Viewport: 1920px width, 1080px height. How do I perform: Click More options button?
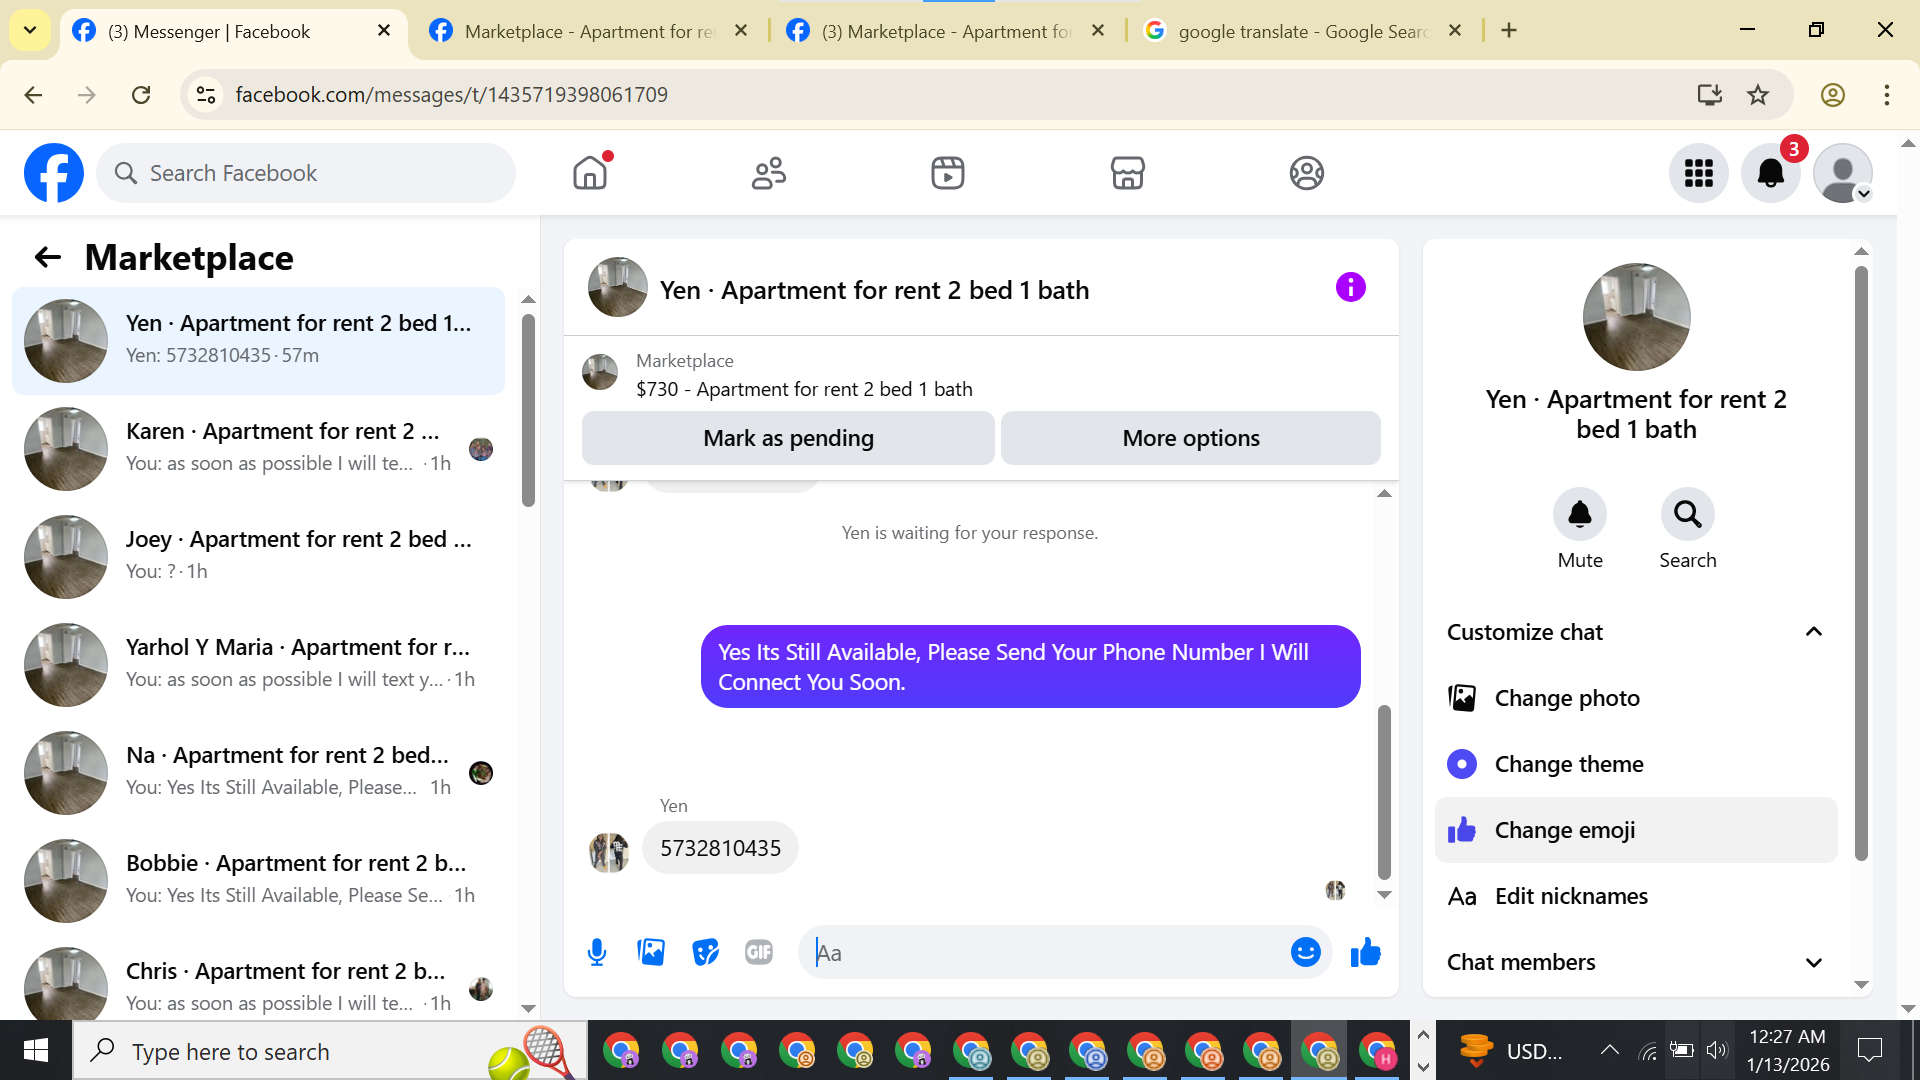click(x=1190, y=438)
